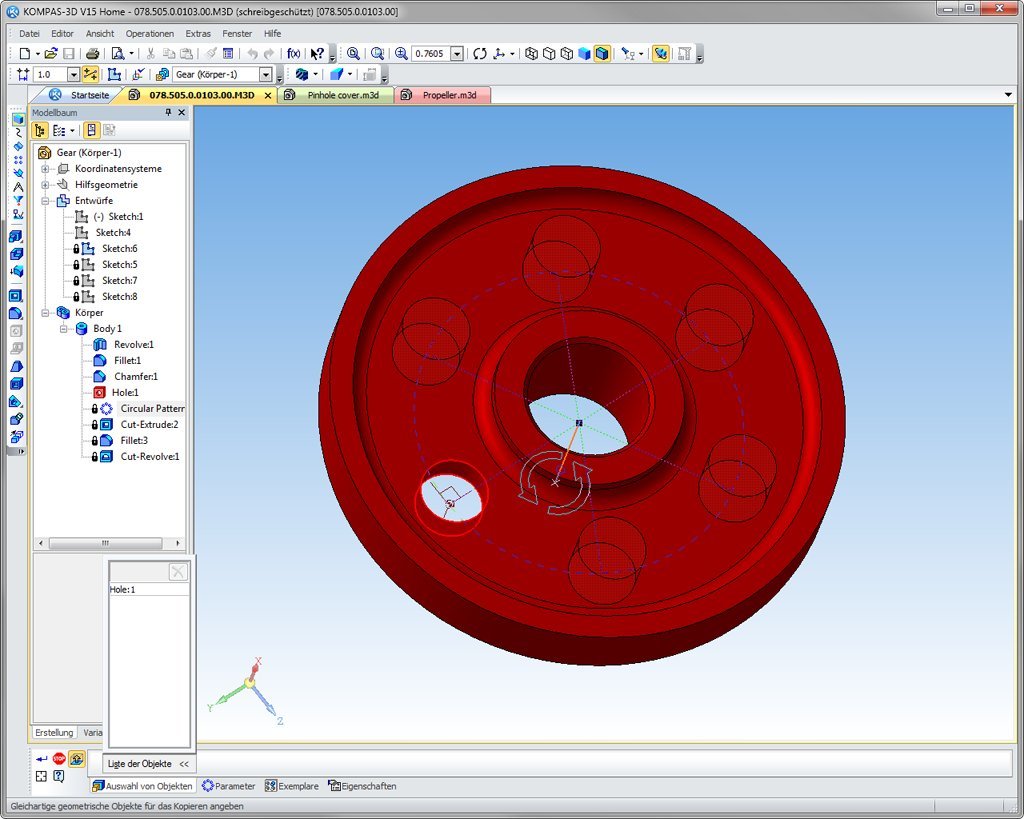
Task: Click the Rotate view icon
Action: (480, 54)
